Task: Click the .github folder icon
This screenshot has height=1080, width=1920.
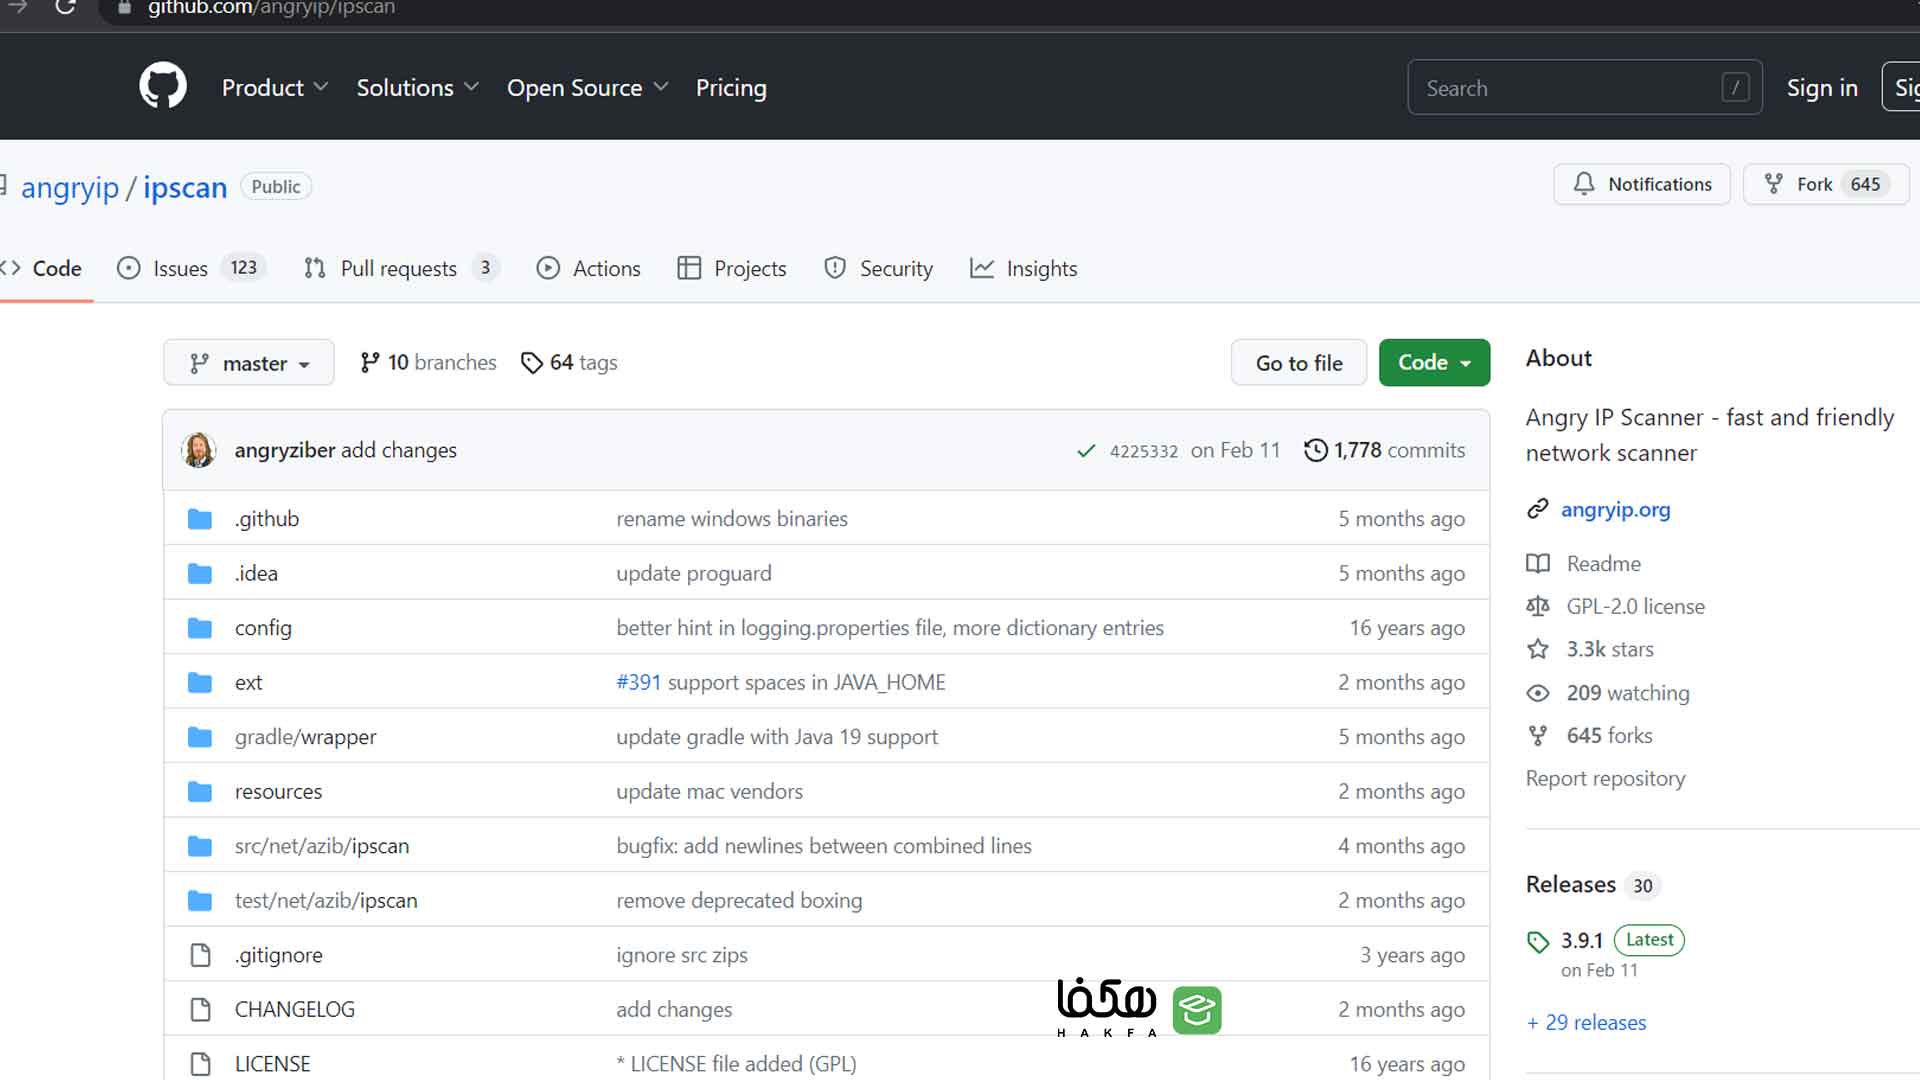Action: point(200,519)
